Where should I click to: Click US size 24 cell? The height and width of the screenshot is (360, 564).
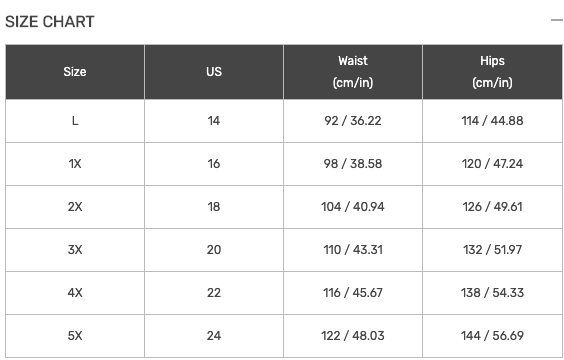[214, 336]
